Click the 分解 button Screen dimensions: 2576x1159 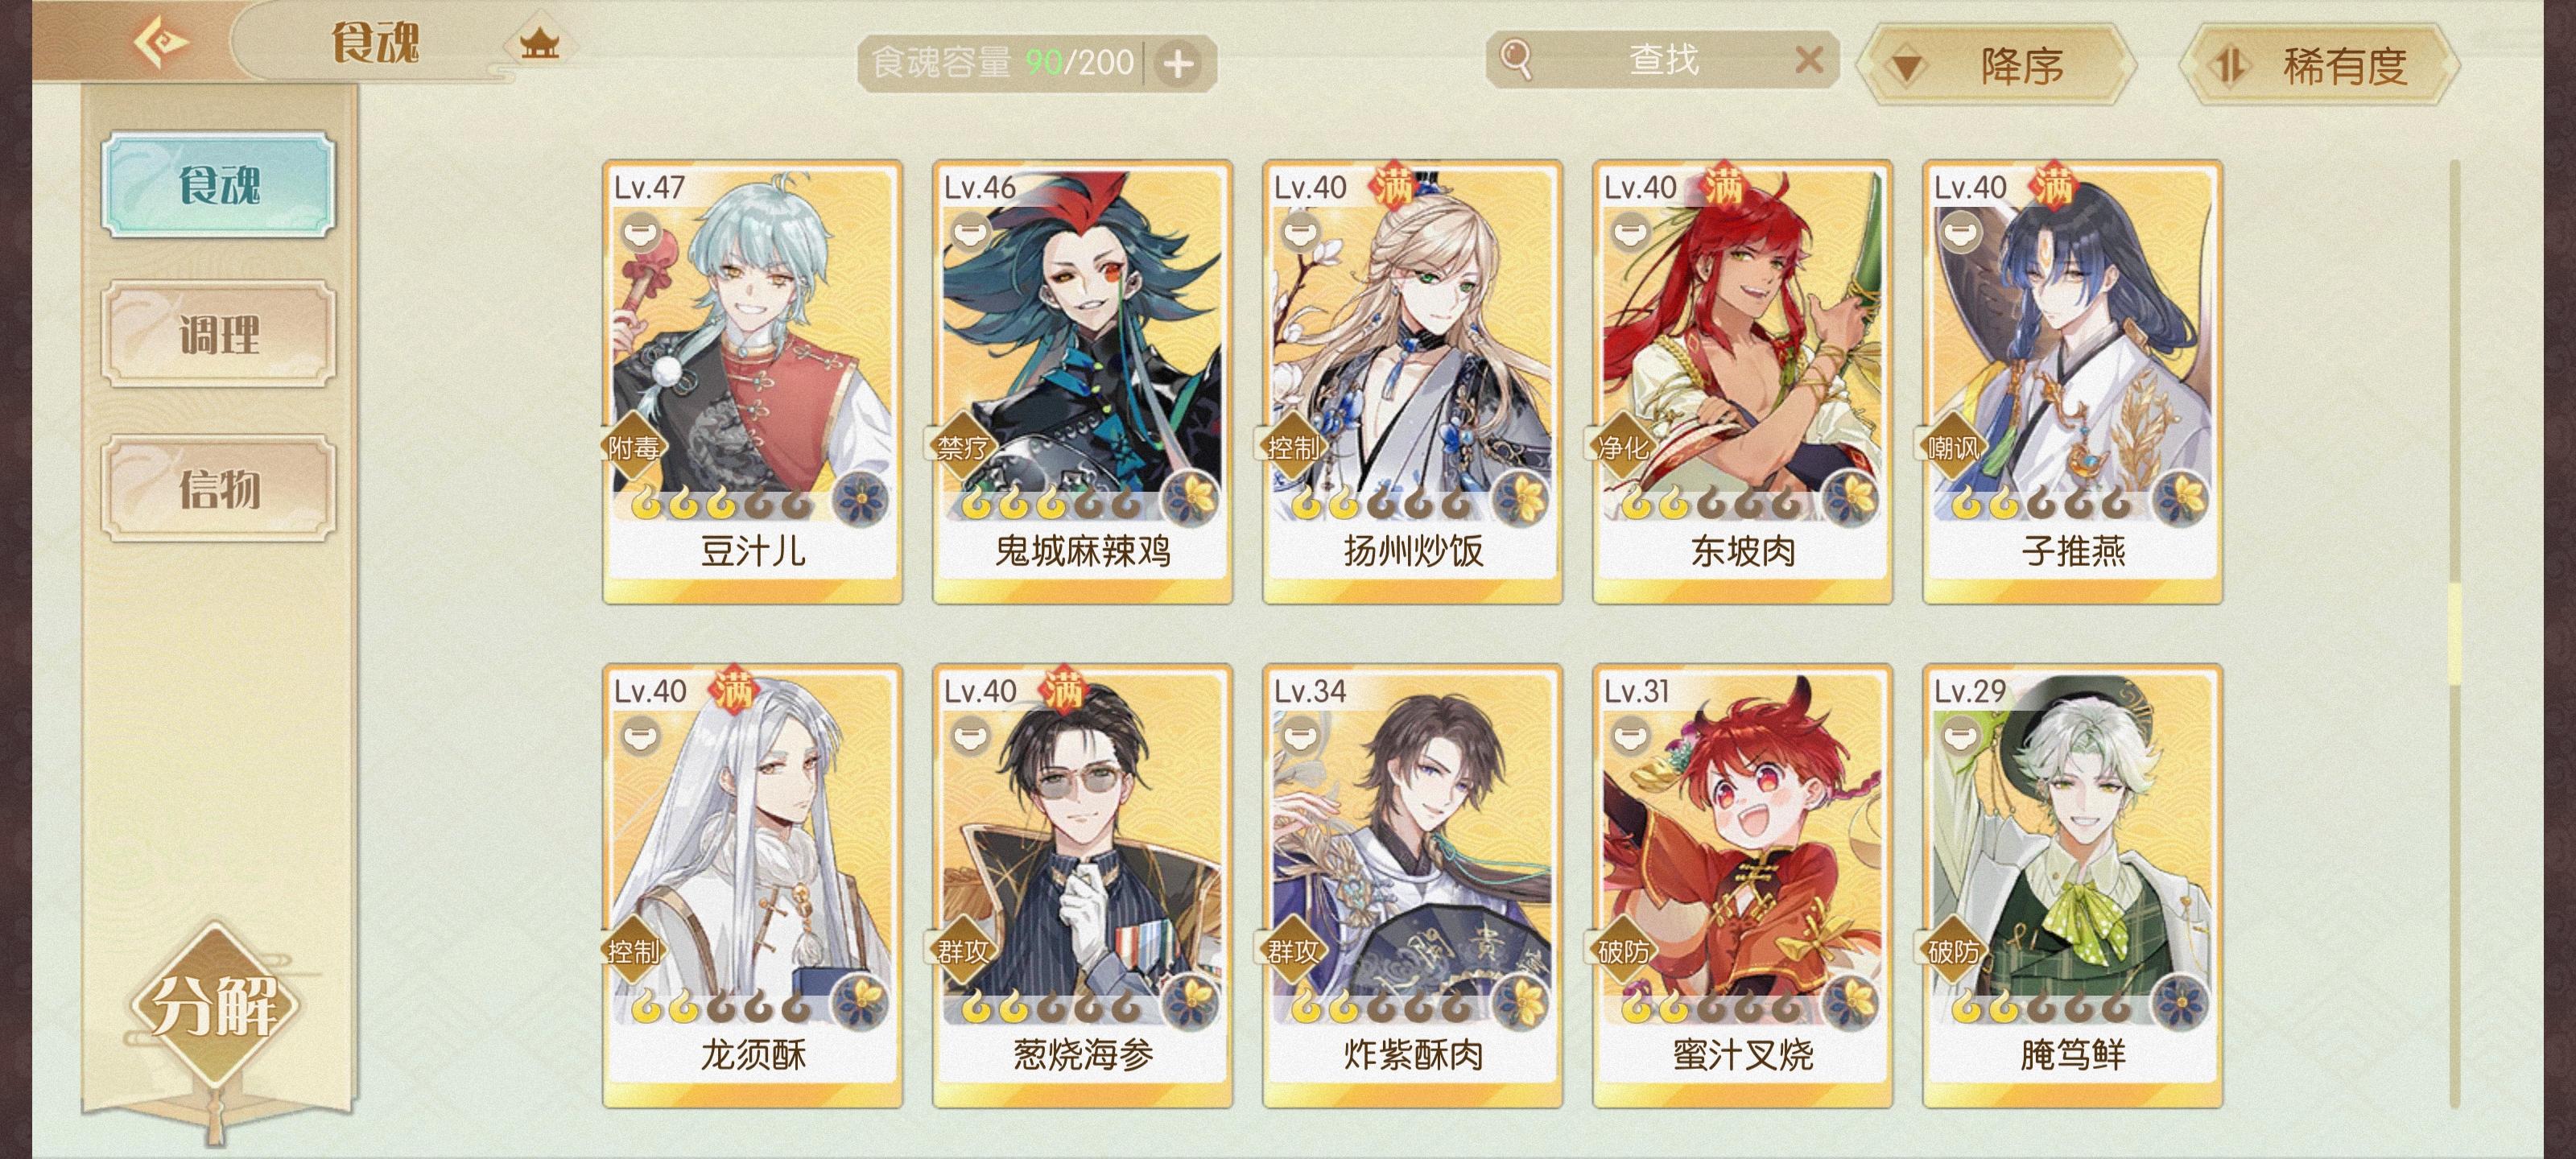pyautogui.click(x=215, y=1005)
